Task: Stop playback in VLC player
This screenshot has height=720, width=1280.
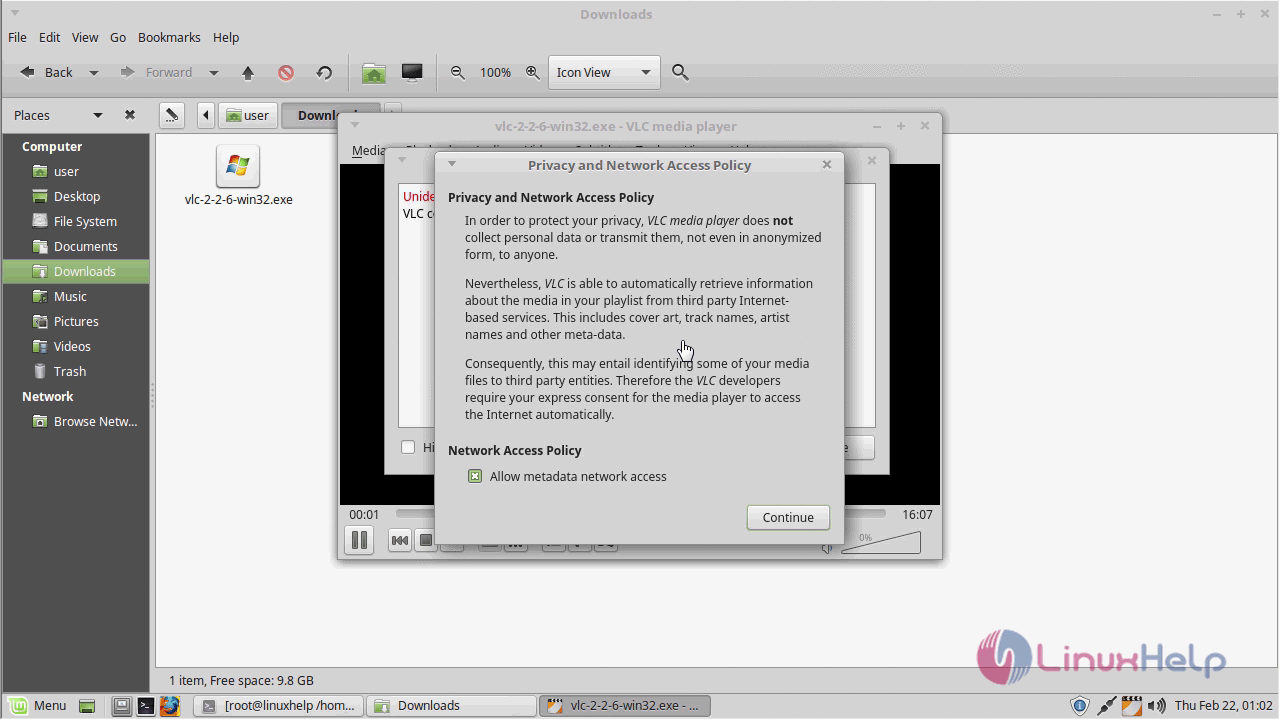Action: click(425, 541)
